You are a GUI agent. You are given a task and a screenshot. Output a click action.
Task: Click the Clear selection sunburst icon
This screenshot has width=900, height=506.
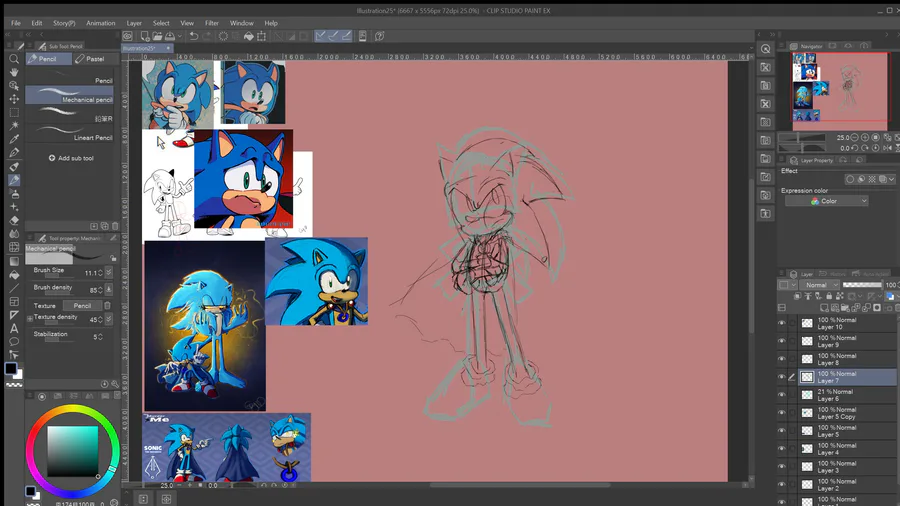(223, 36)
